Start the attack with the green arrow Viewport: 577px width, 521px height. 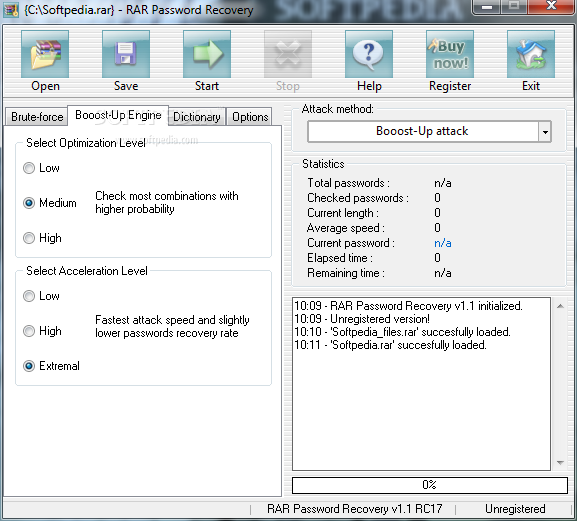(207, 54)
